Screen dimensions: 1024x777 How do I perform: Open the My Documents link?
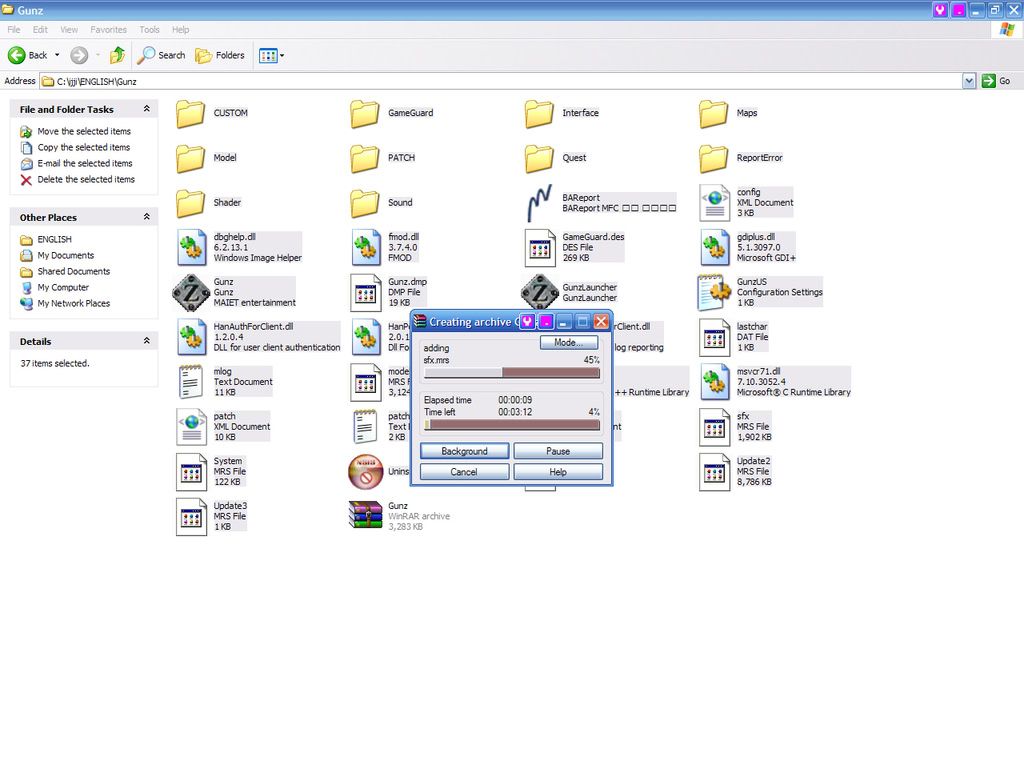tap(65, 255)
